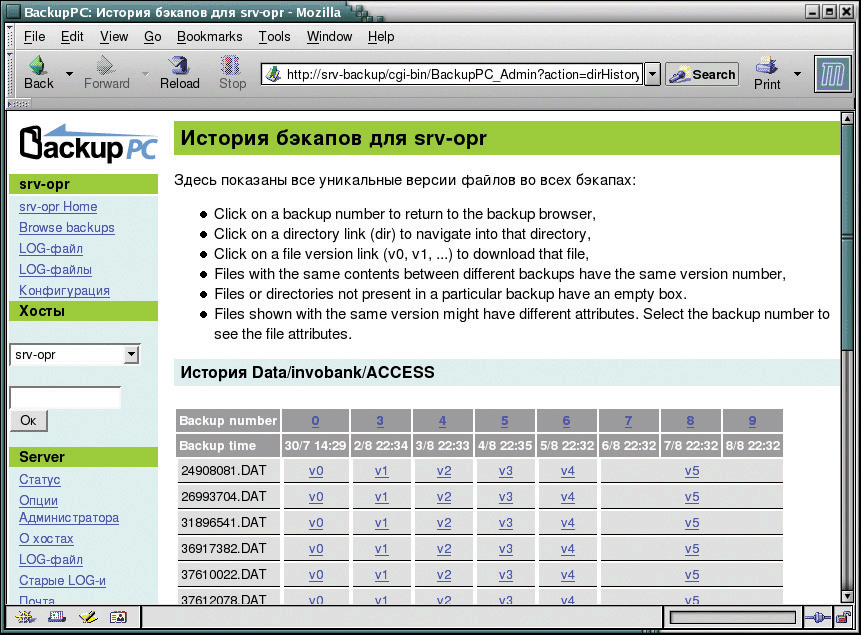Open Composer from the status bar component icon
Image resolution: width=861 pixels, height=635 pixels.
[87, 617]
